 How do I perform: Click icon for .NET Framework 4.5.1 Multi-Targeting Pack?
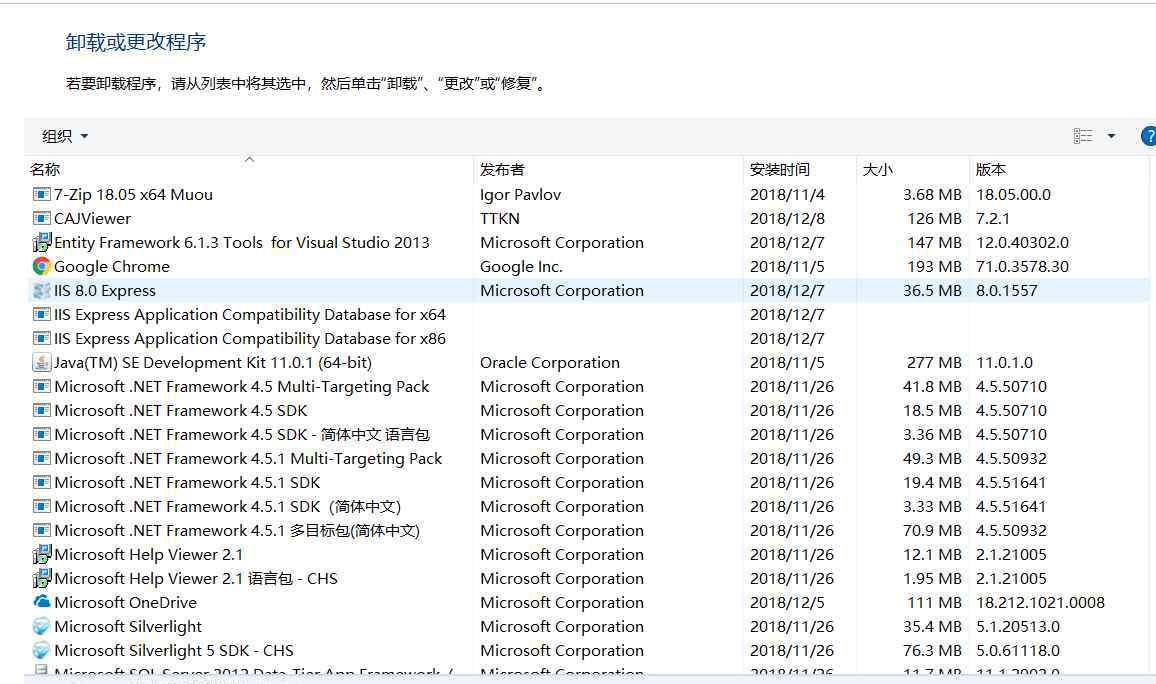pos(42,458)
